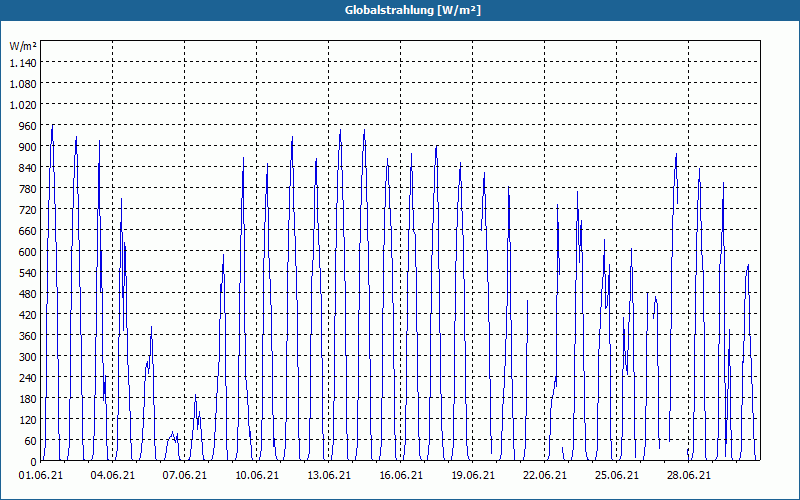Screen dimensions: 800x500
Task: Click the chart title 'Globalstrahlung [W/m²]'
Action: pos(412,10)
